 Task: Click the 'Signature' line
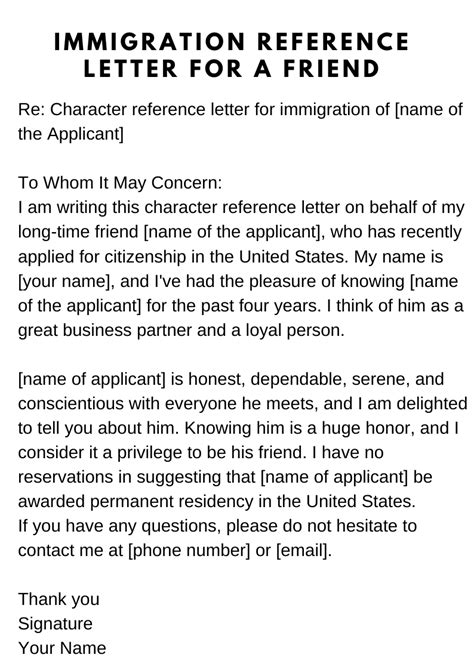point(55,624)
